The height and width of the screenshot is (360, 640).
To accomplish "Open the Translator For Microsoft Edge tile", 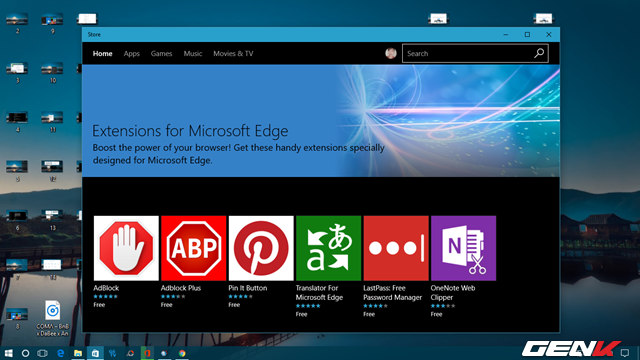I will 329,248.
